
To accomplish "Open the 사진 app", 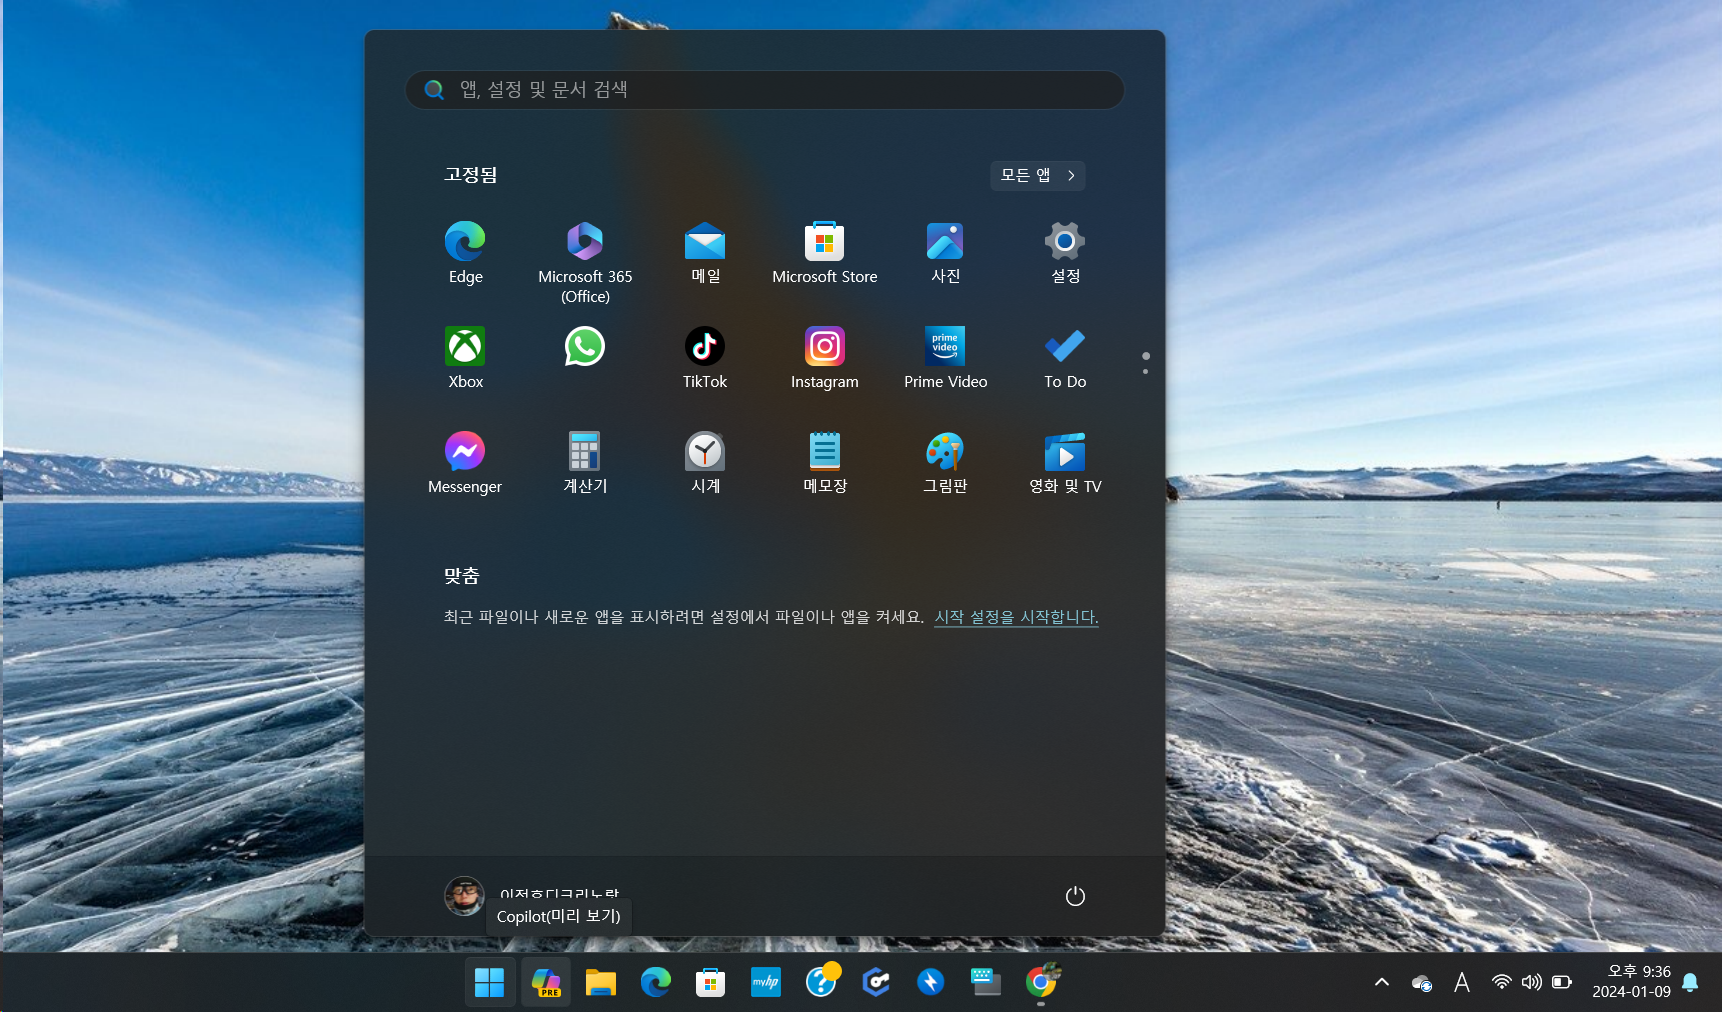I will click(x=945, y=254).
